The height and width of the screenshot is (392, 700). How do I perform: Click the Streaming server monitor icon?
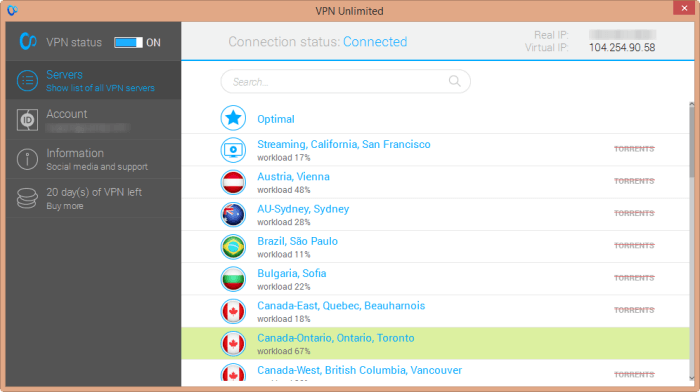(x=233, y=150)
